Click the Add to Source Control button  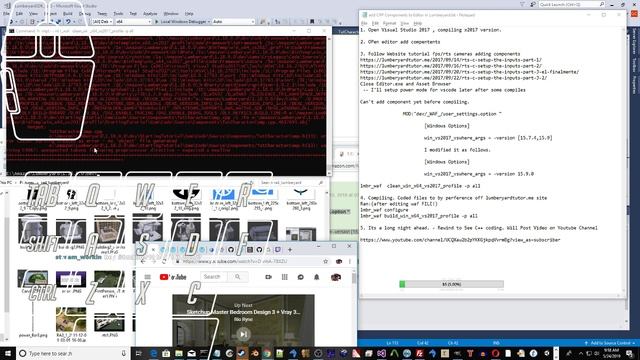click(x=610, y=343)
